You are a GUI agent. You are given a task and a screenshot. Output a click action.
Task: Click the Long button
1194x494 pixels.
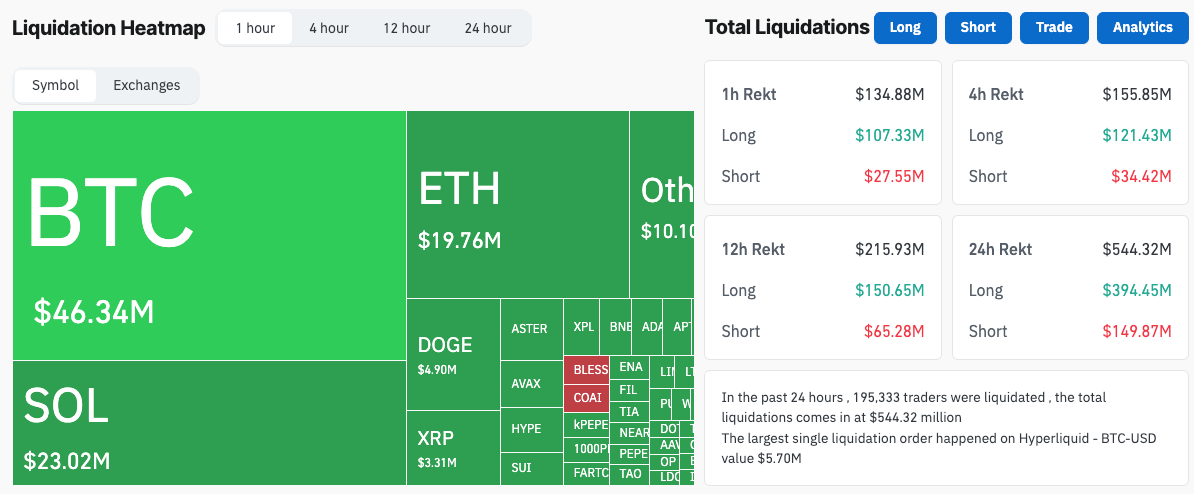pyautogui.click(x=905, y=27)
